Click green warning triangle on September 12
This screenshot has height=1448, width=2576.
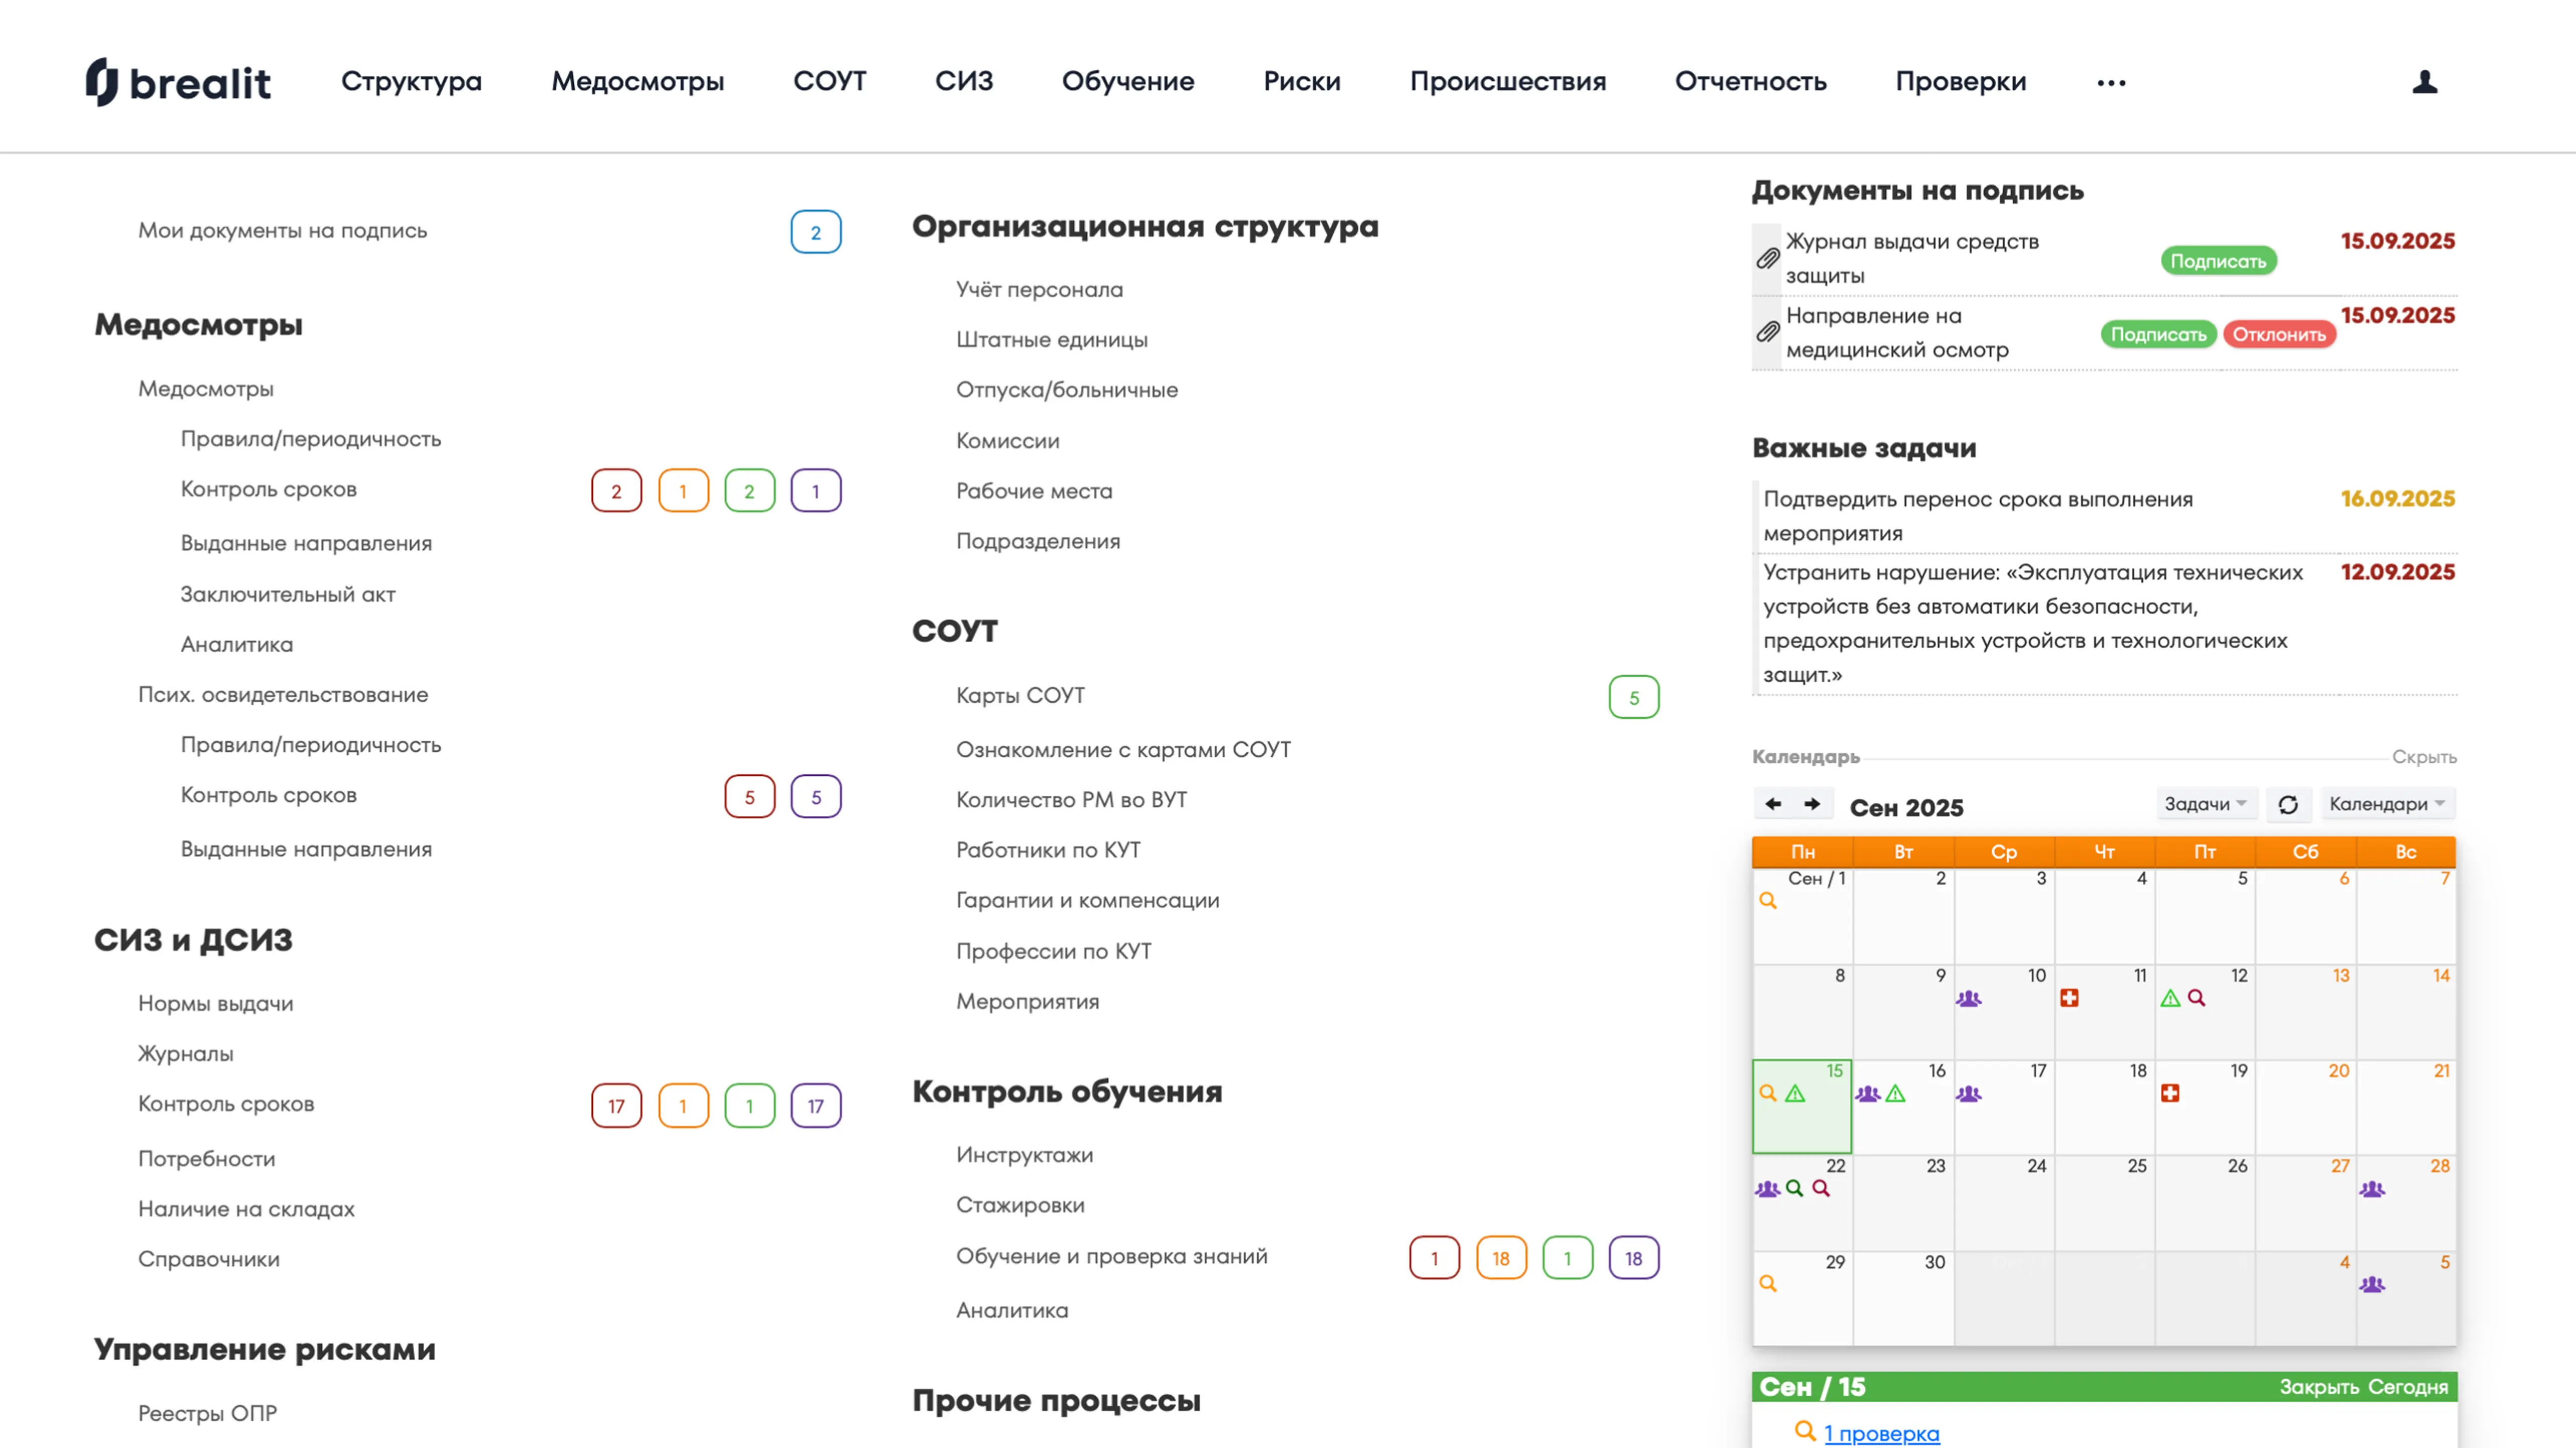2170,998
